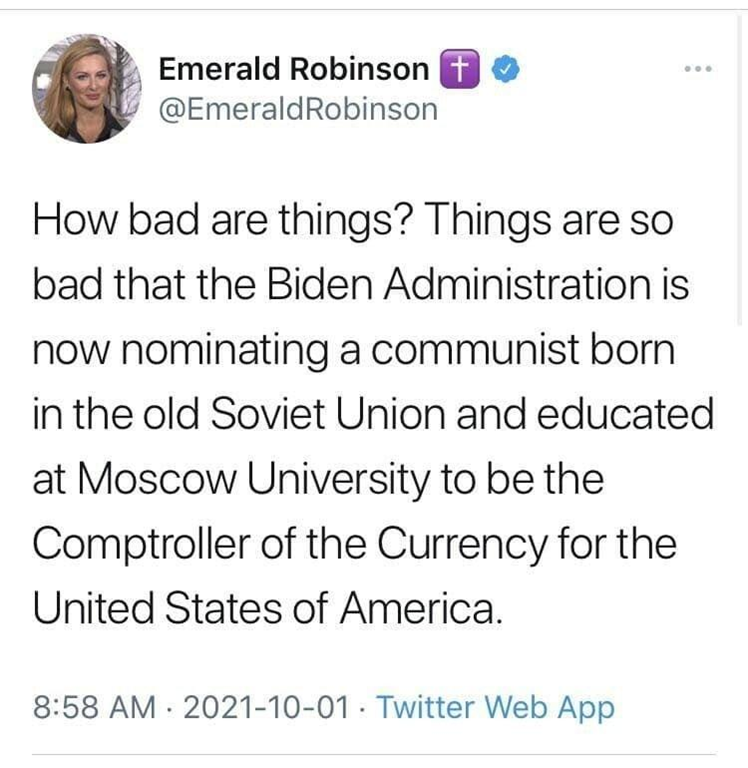Click the purple cross emoji icon

click(457, 69)
